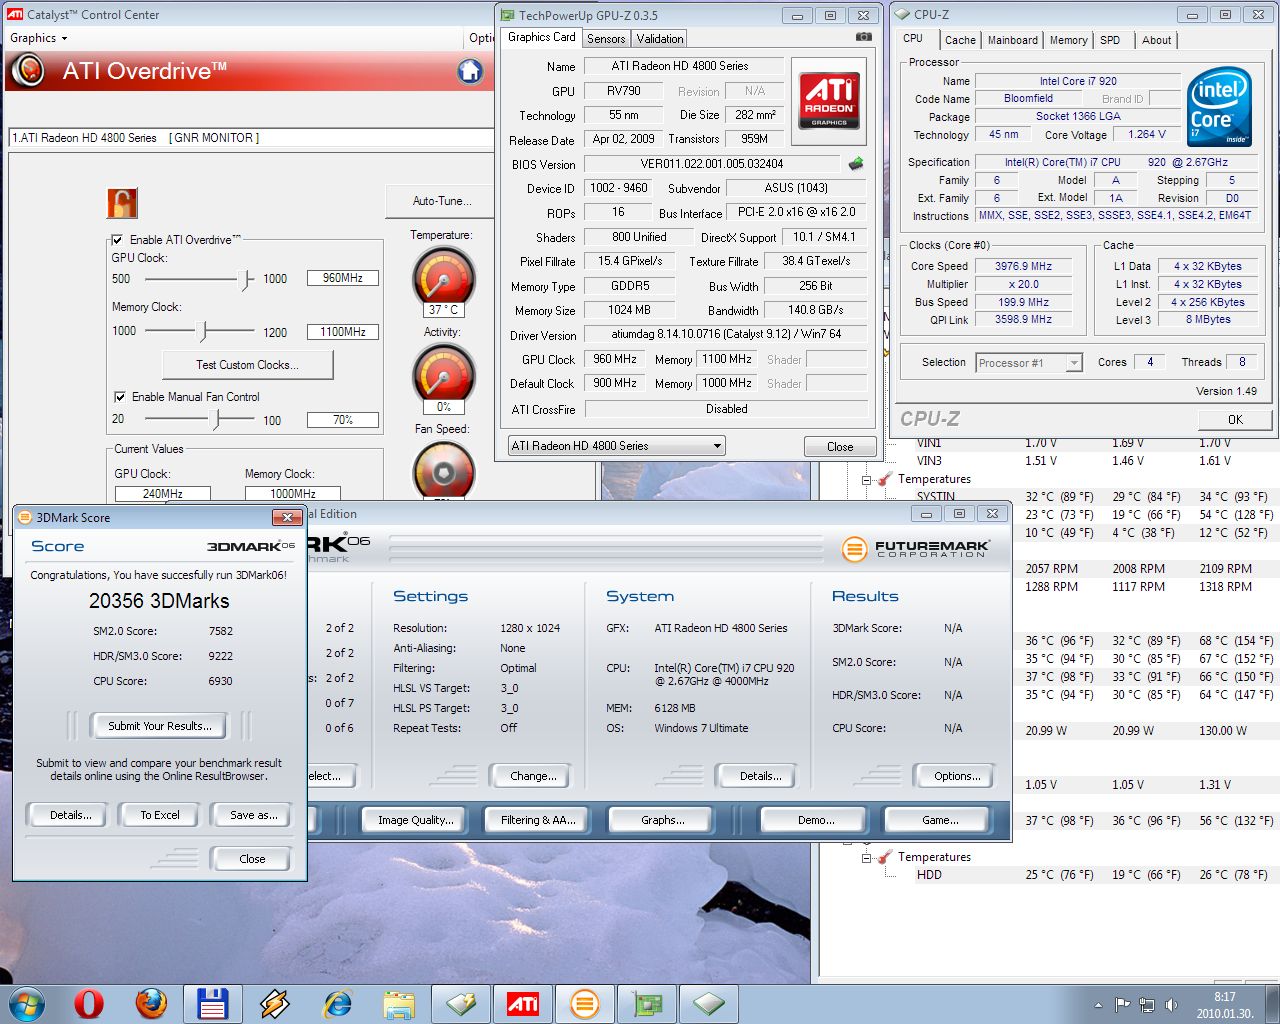The width and height of the screenshot is (1280, 1024).
Task: Collapse the Temperatures node above HDD
Action: (867, 857)
